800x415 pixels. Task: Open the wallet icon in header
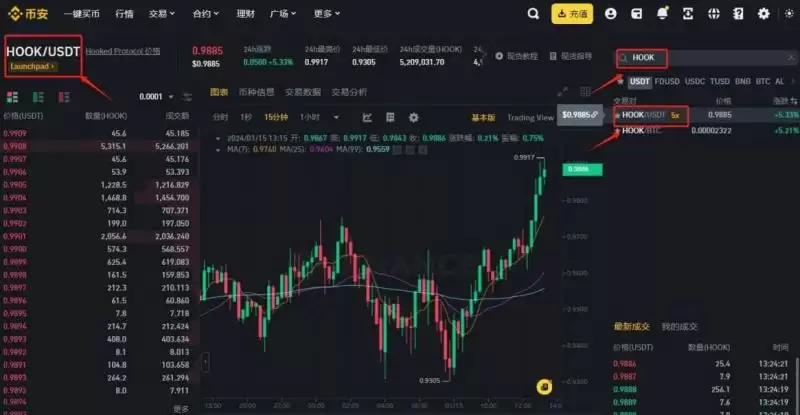tap(636, 14)
